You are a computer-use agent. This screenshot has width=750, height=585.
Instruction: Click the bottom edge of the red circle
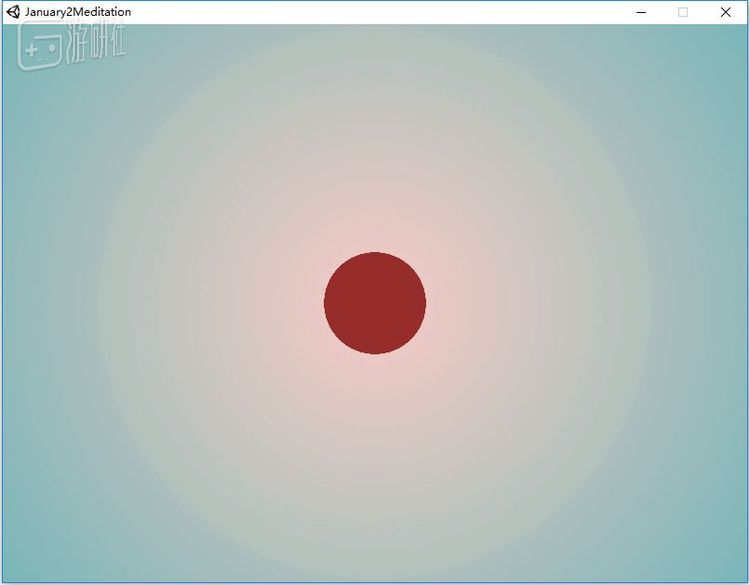pos(375,351)
